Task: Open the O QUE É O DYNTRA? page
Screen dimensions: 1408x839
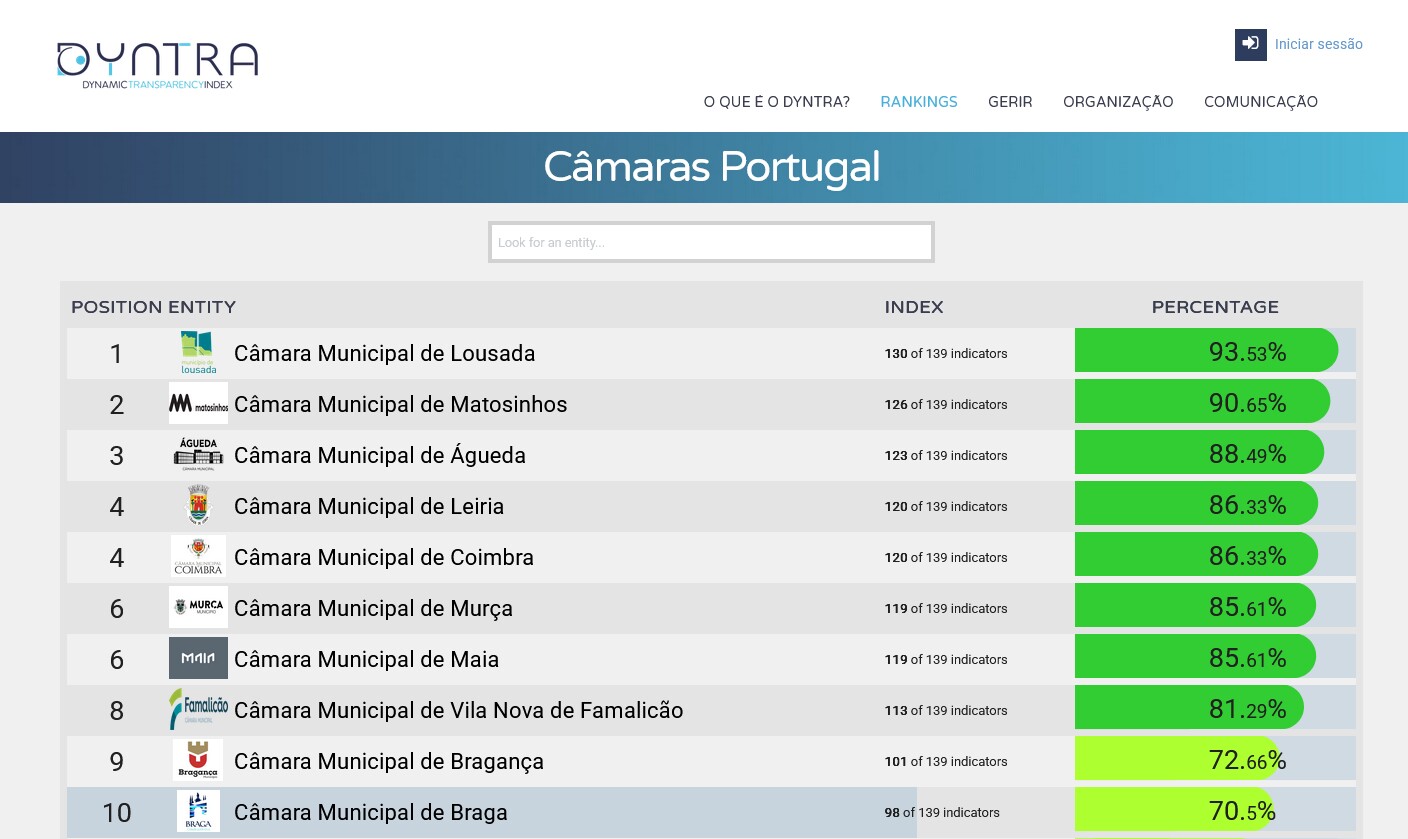Action: coord(777,101)
